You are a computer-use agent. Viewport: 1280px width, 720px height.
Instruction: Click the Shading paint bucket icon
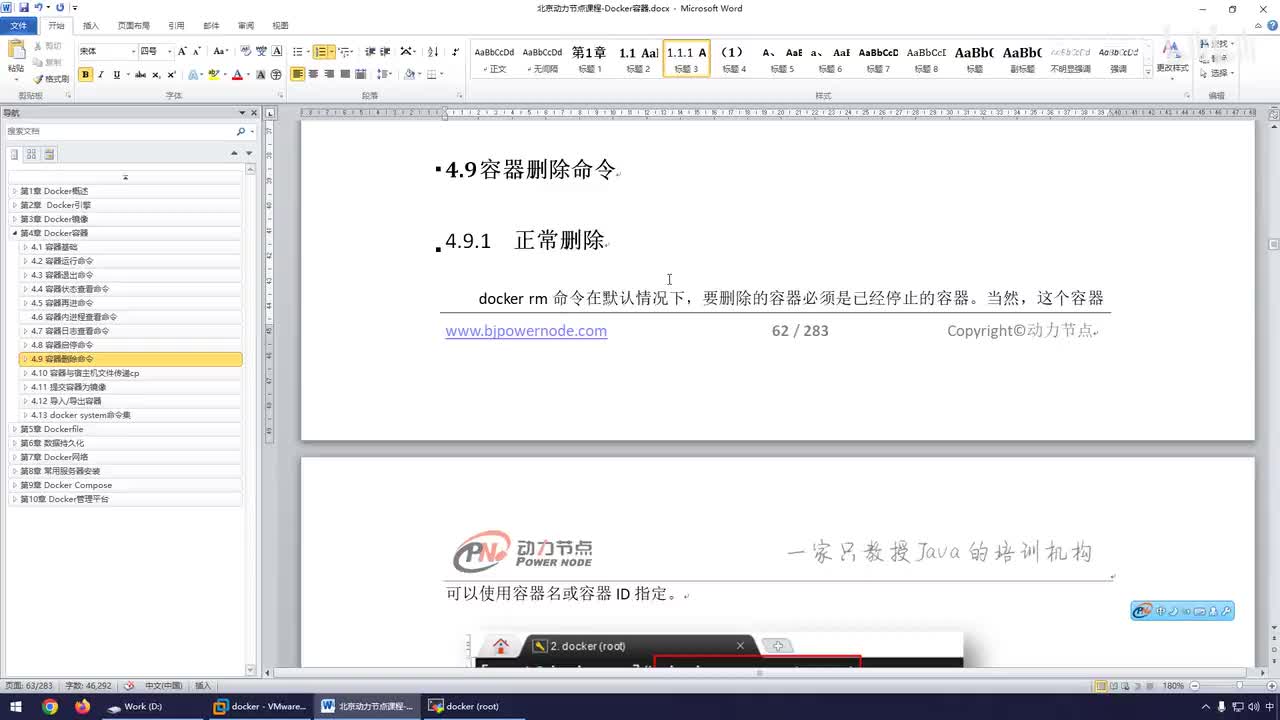click(x=411, y=74)
